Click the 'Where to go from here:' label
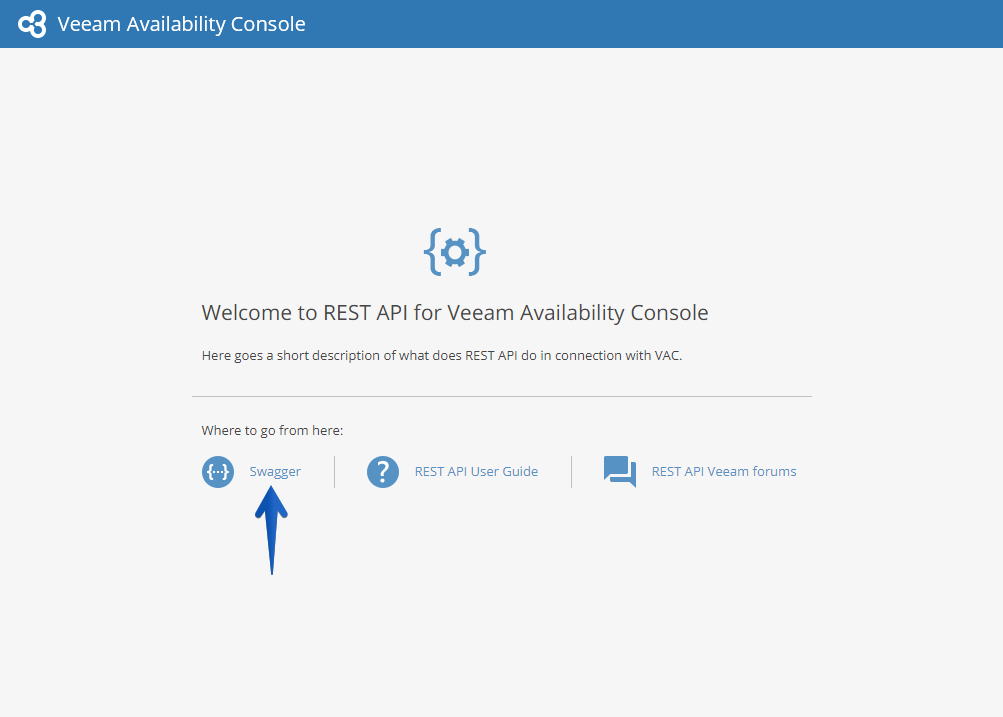The height and width of the screenshot is (717, 1003). coord(272,430)
